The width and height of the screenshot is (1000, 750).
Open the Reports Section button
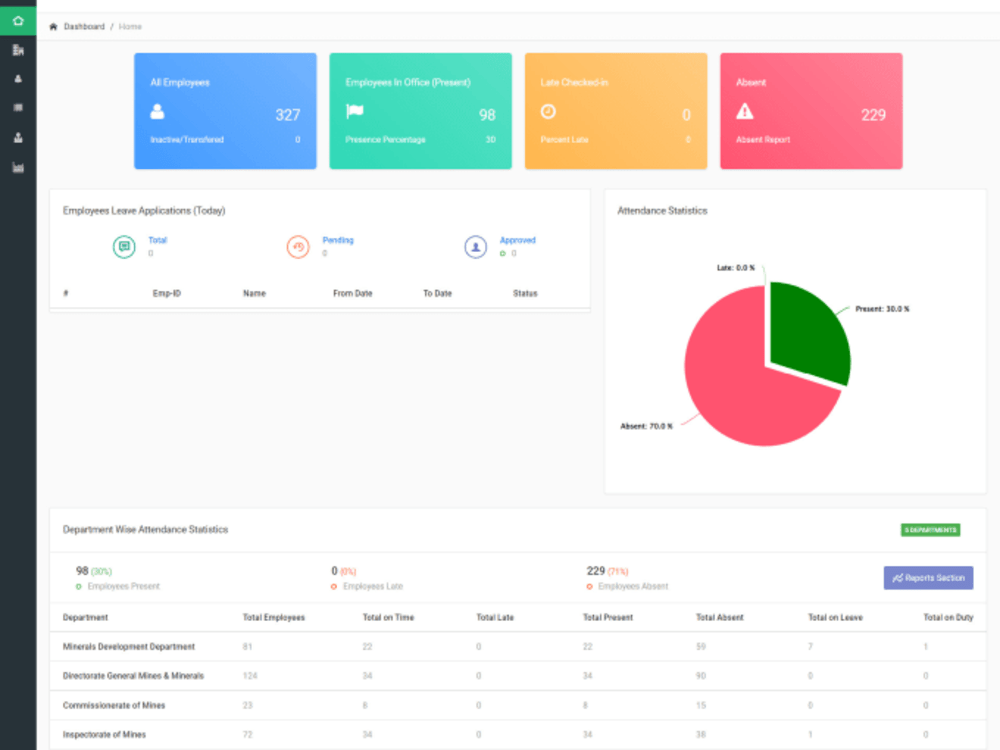point(928,577)
